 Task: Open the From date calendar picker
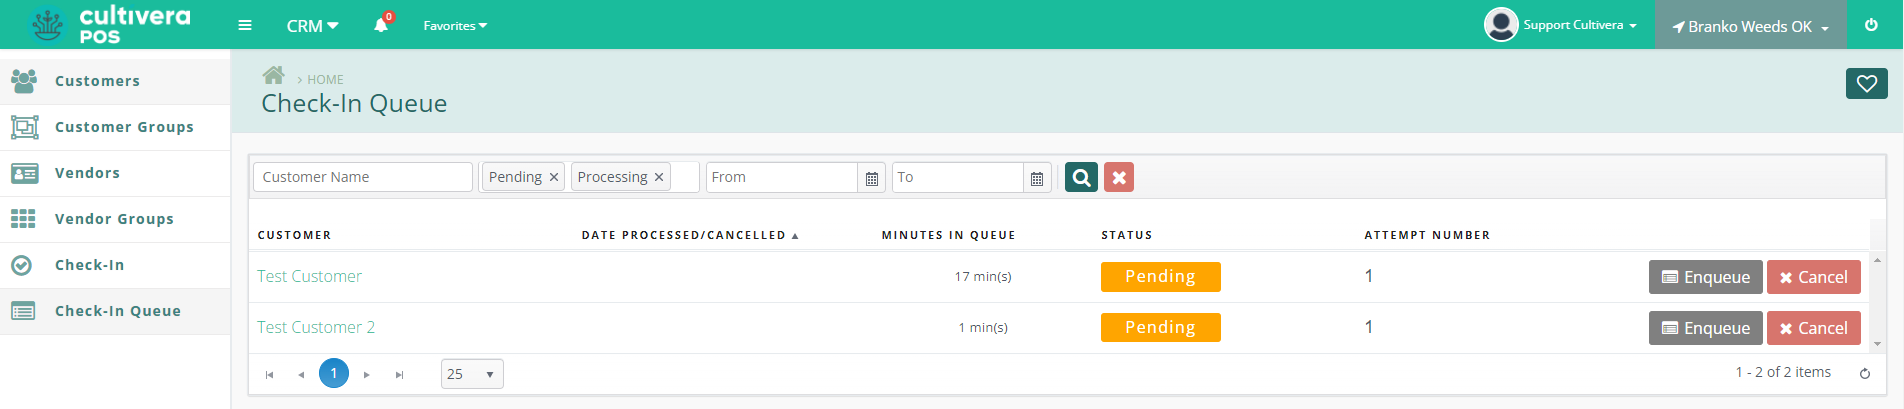[x=871, y=178]
